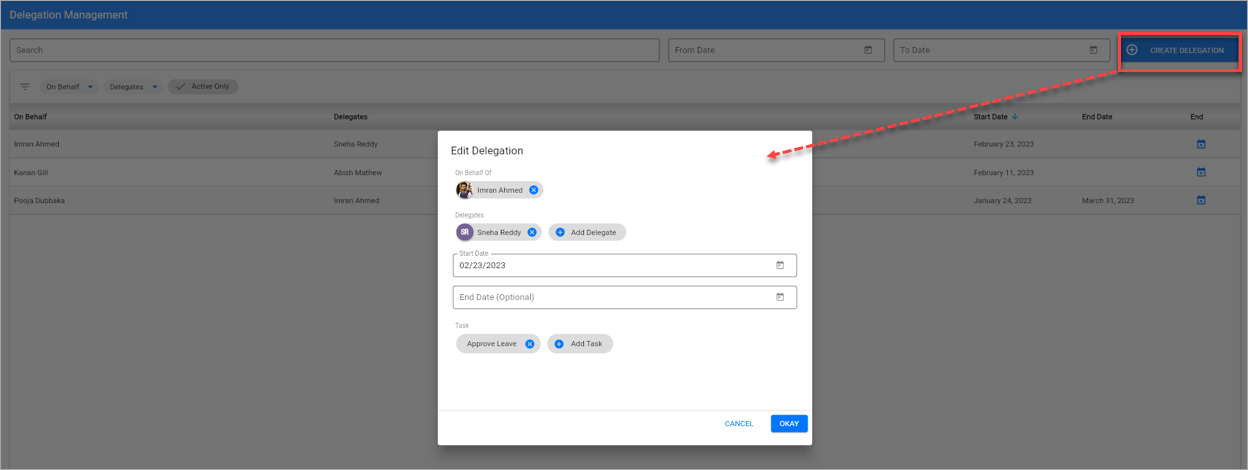This screenshot has width=1248, height=470.
Task: Click Cancel in Edit Delegation dialog
Action: pyautogui.click(x=739, y=424)
